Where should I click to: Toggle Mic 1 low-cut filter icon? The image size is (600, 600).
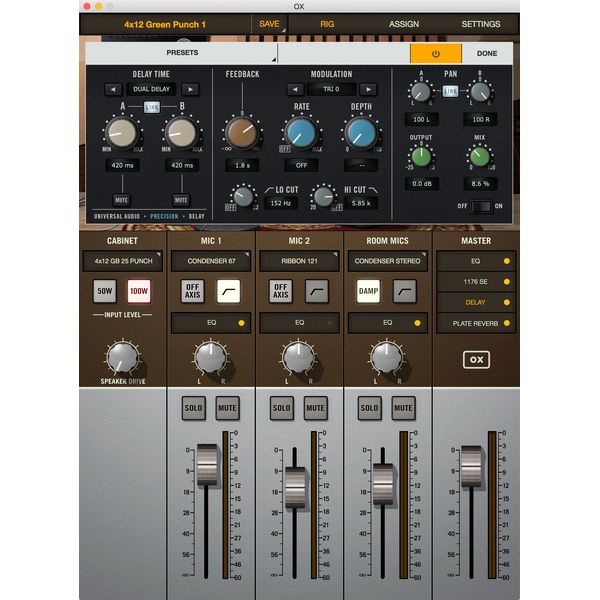(x=228, y=291)
